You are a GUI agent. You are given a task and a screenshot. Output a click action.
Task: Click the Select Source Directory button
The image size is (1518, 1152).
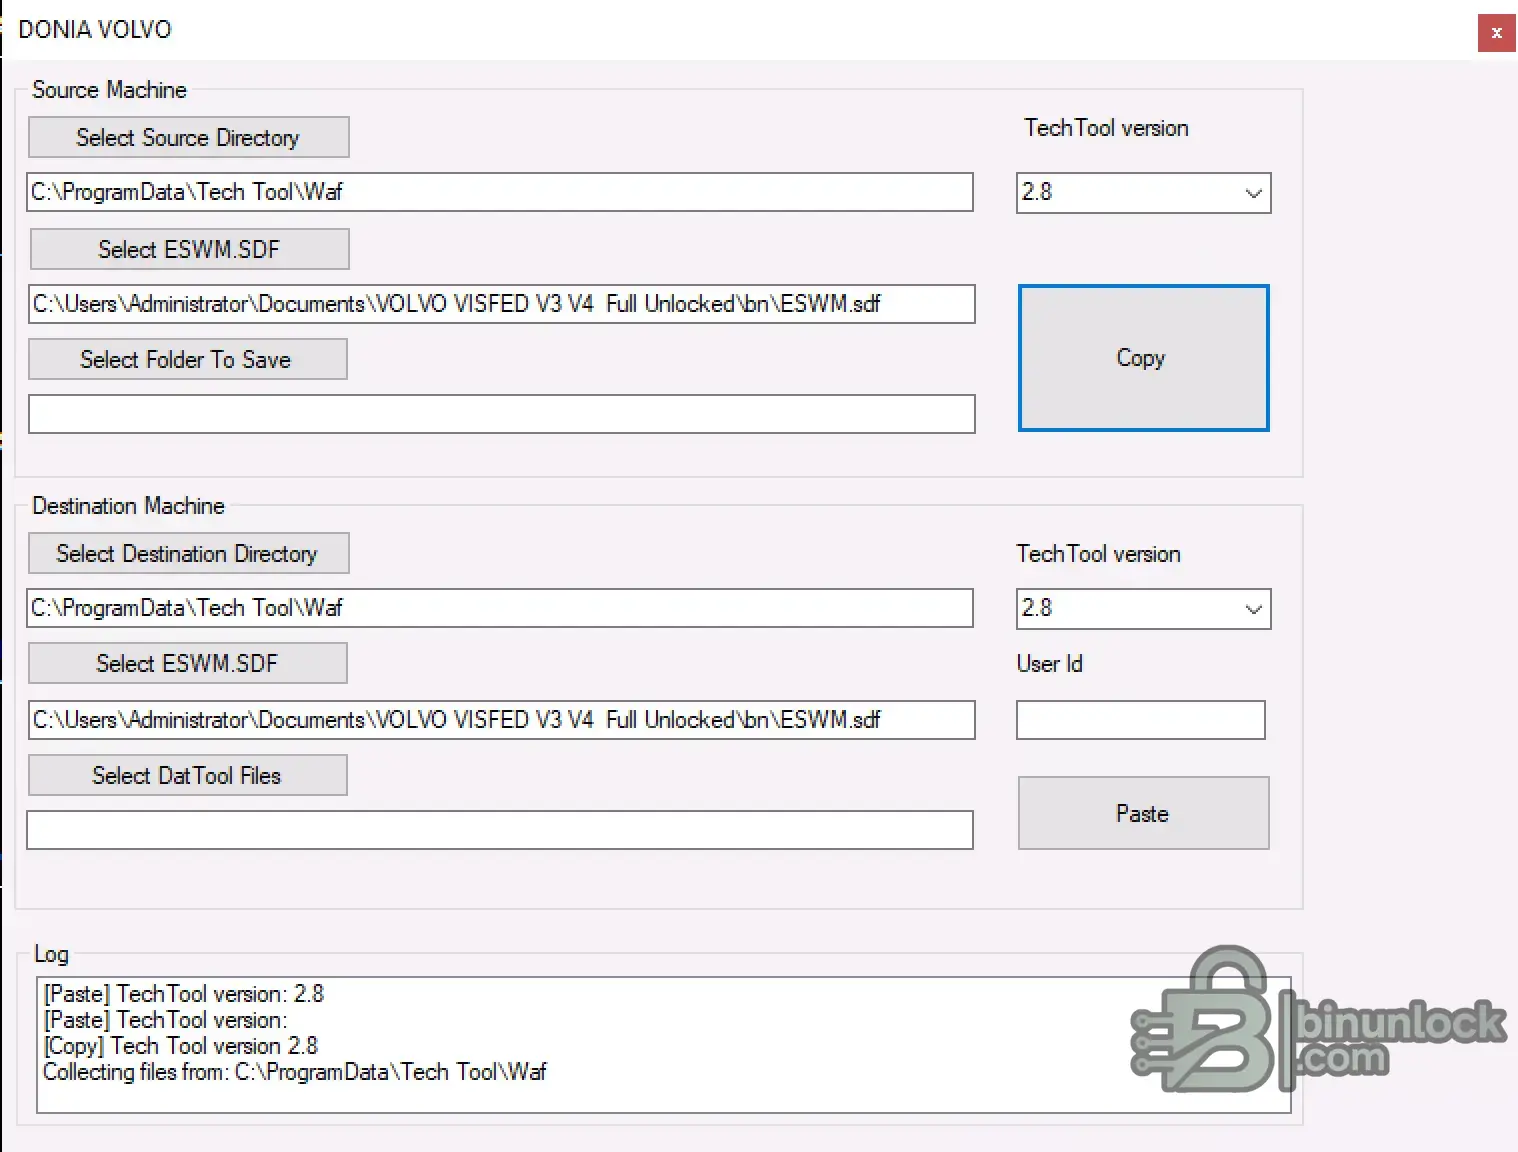click(189, 137)
